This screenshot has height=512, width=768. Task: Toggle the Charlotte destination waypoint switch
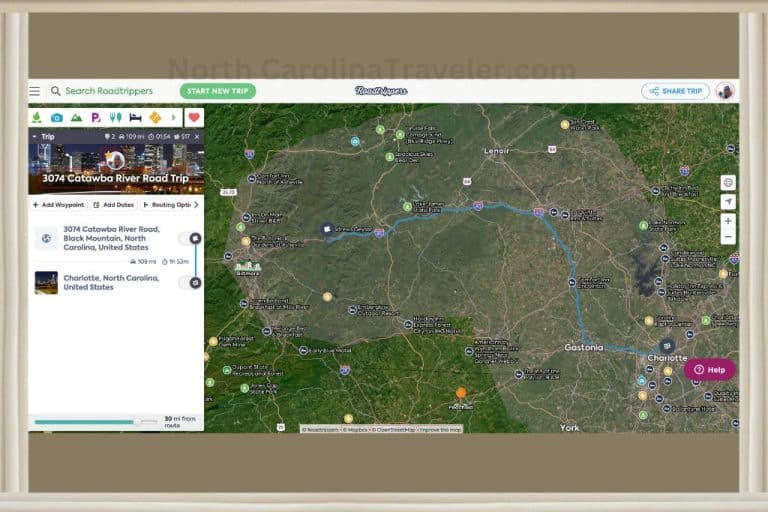[x=190, y=283]
